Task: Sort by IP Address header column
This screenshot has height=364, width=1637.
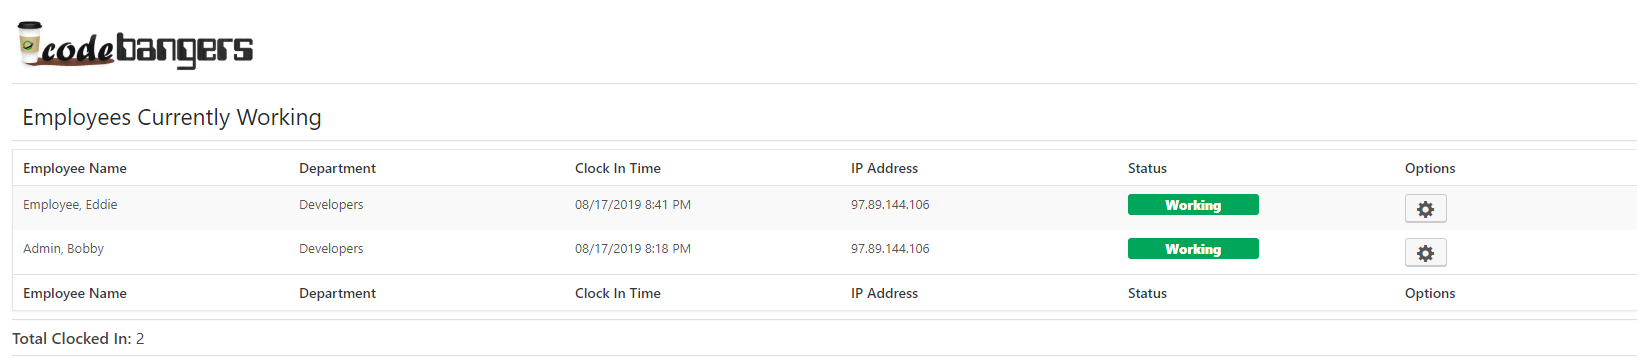Action: tap(884, 168)
